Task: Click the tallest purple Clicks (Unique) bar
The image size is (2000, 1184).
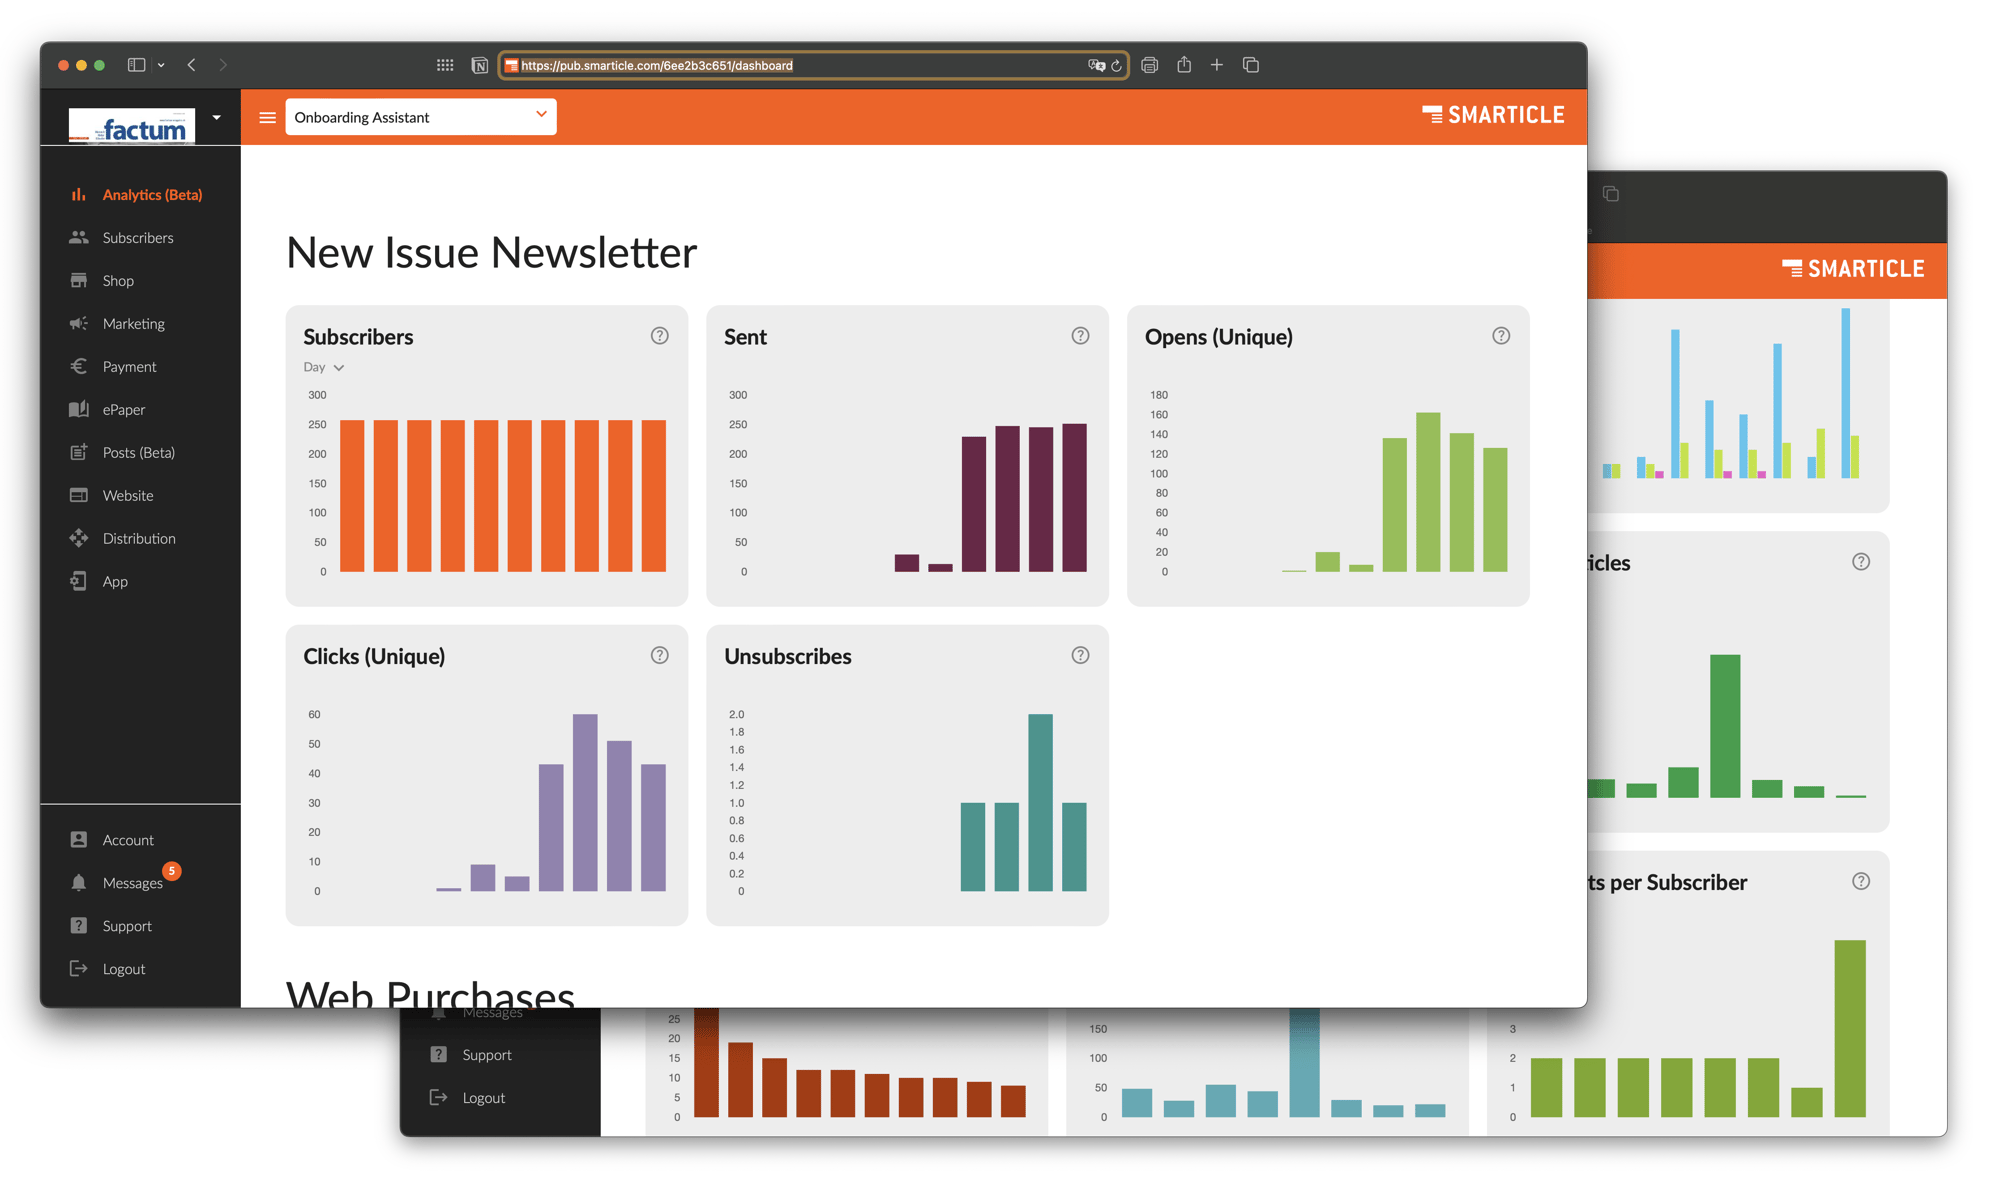Action: click(585, 802)
